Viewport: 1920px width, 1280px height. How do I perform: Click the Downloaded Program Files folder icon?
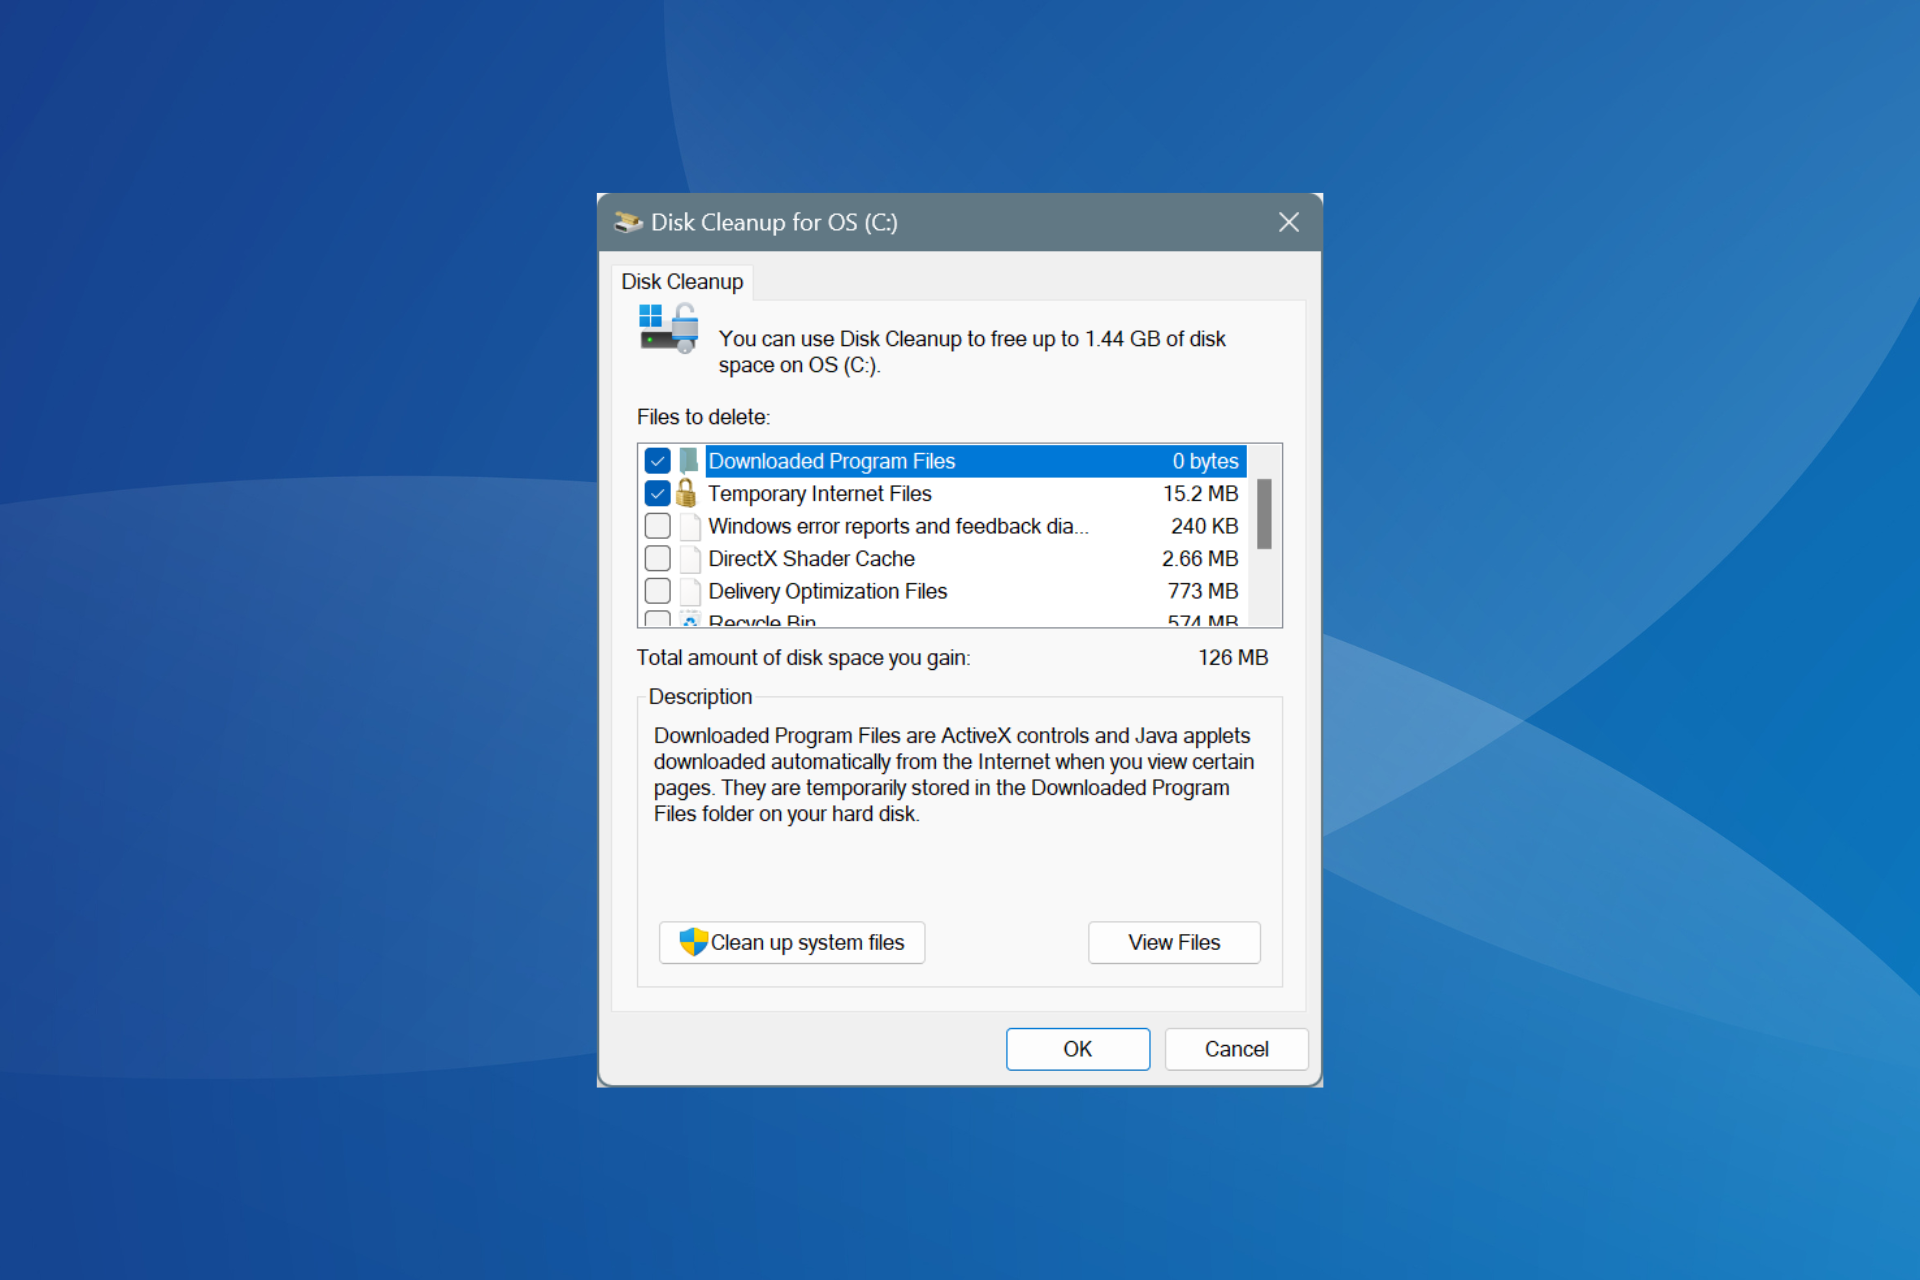[688, 461]
